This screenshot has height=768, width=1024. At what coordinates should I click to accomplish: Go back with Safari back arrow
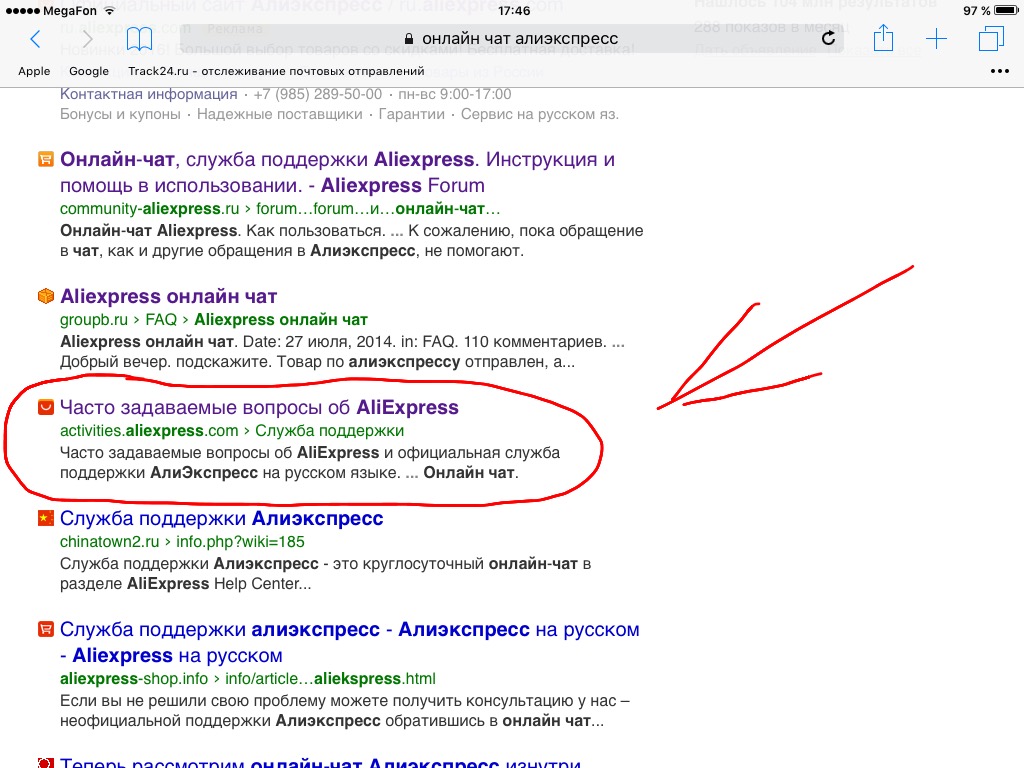point(35,39)
